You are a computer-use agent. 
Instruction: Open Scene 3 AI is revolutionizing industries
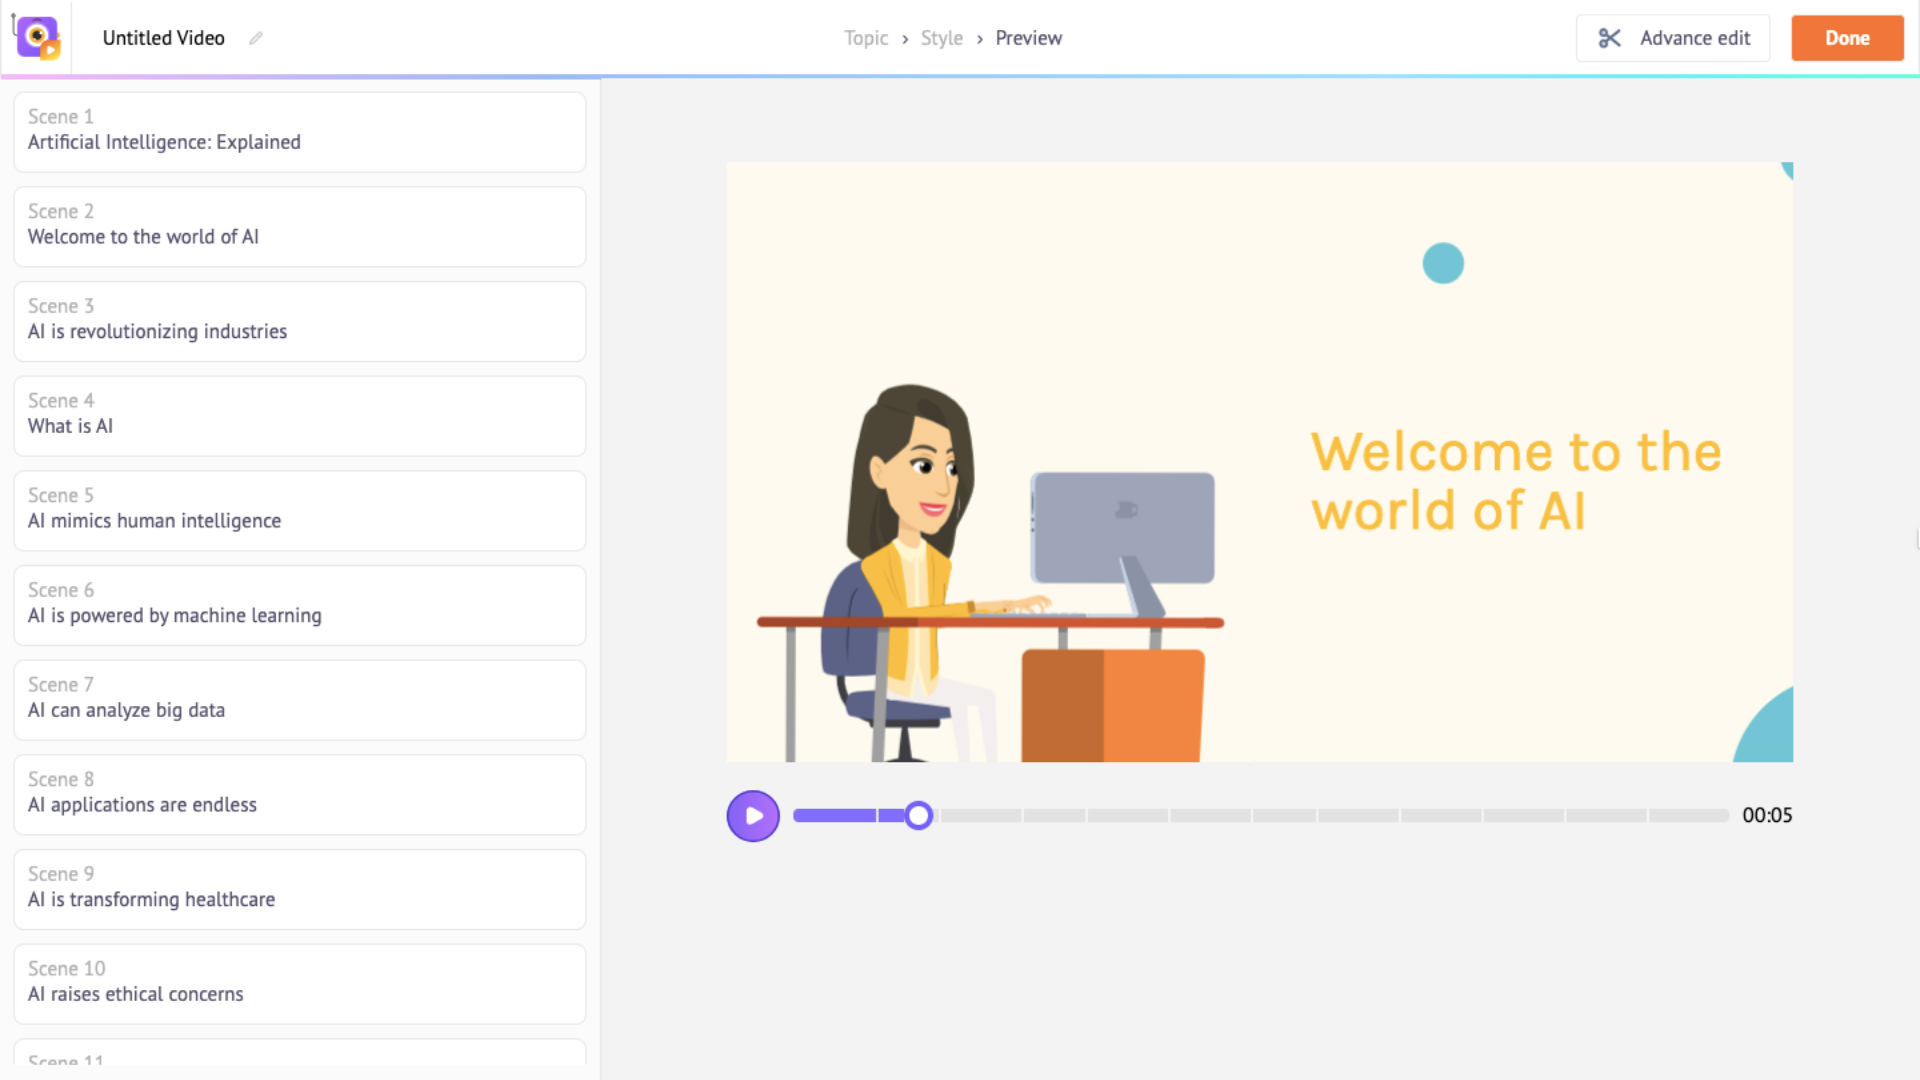point(299,320)
